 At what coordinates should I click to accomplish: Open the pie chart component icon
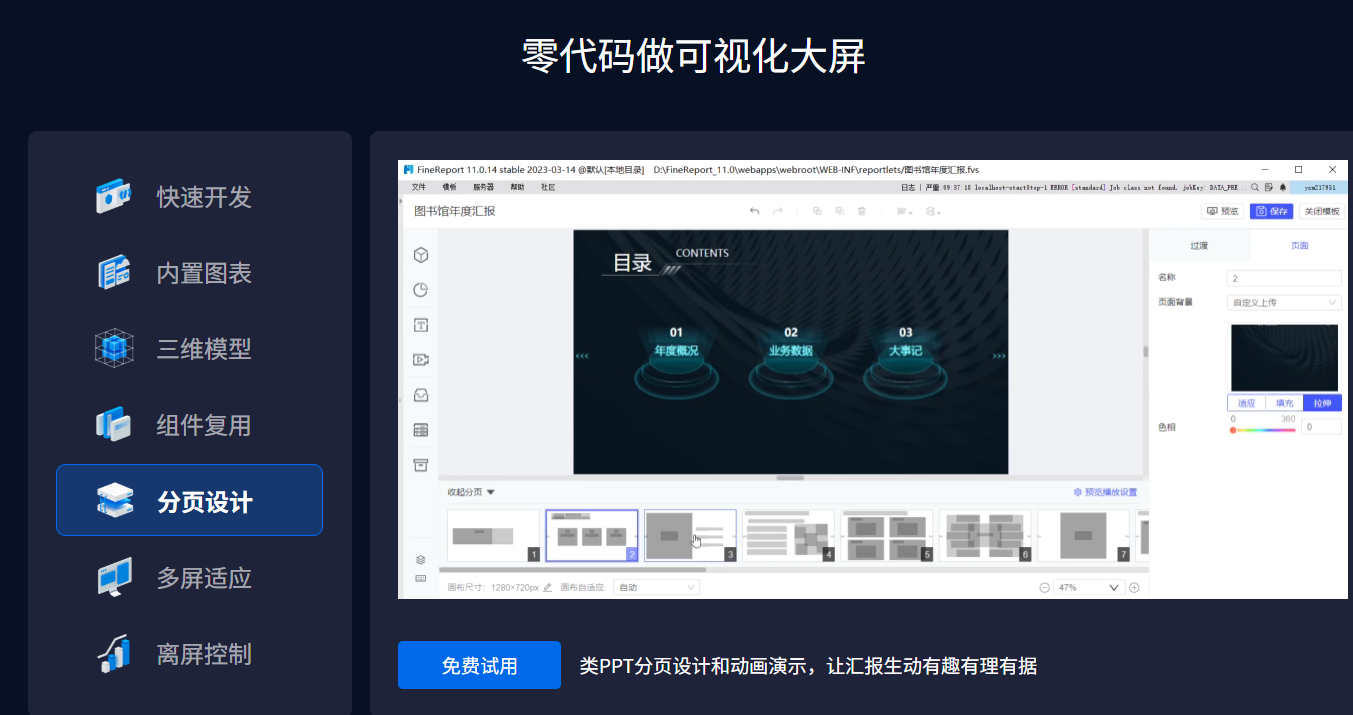(421, 290)
